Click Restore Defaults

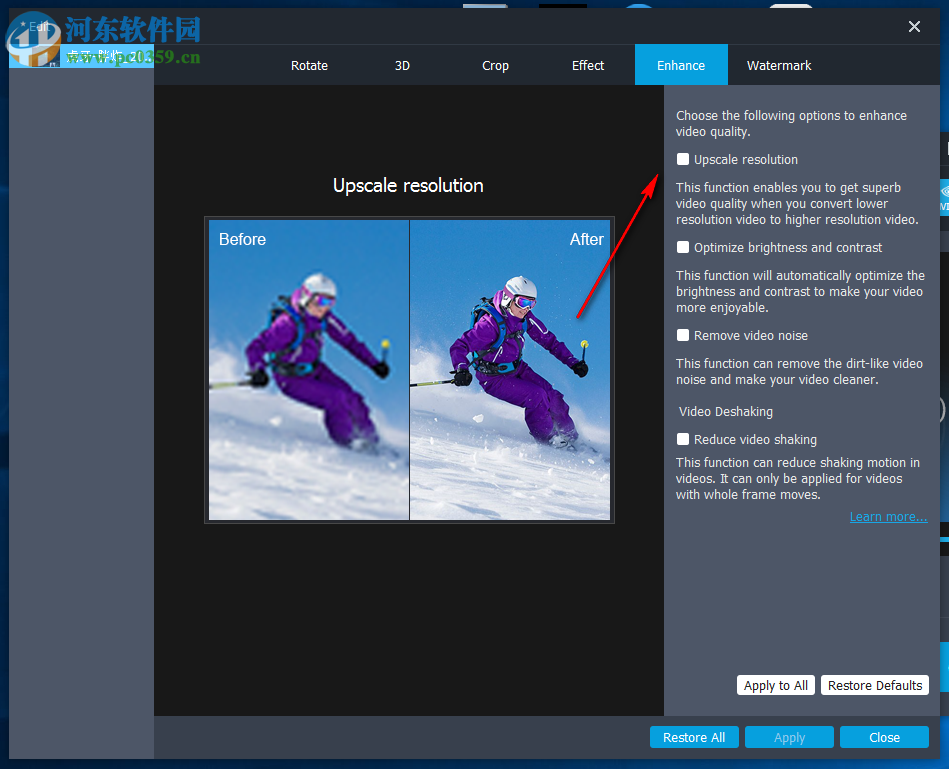tap(874, 685)
